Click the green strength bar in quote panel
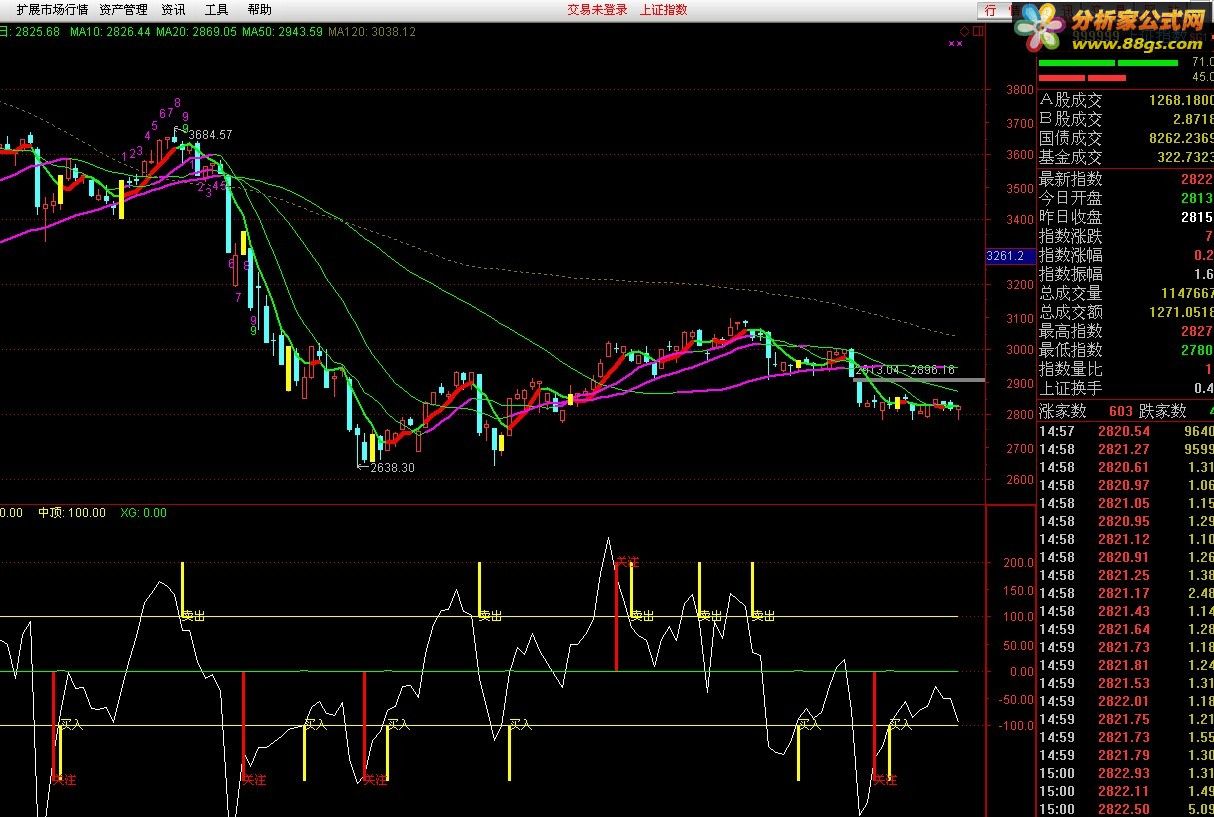This screenshot has height=817, width=1214. [x=1108, y=63]
